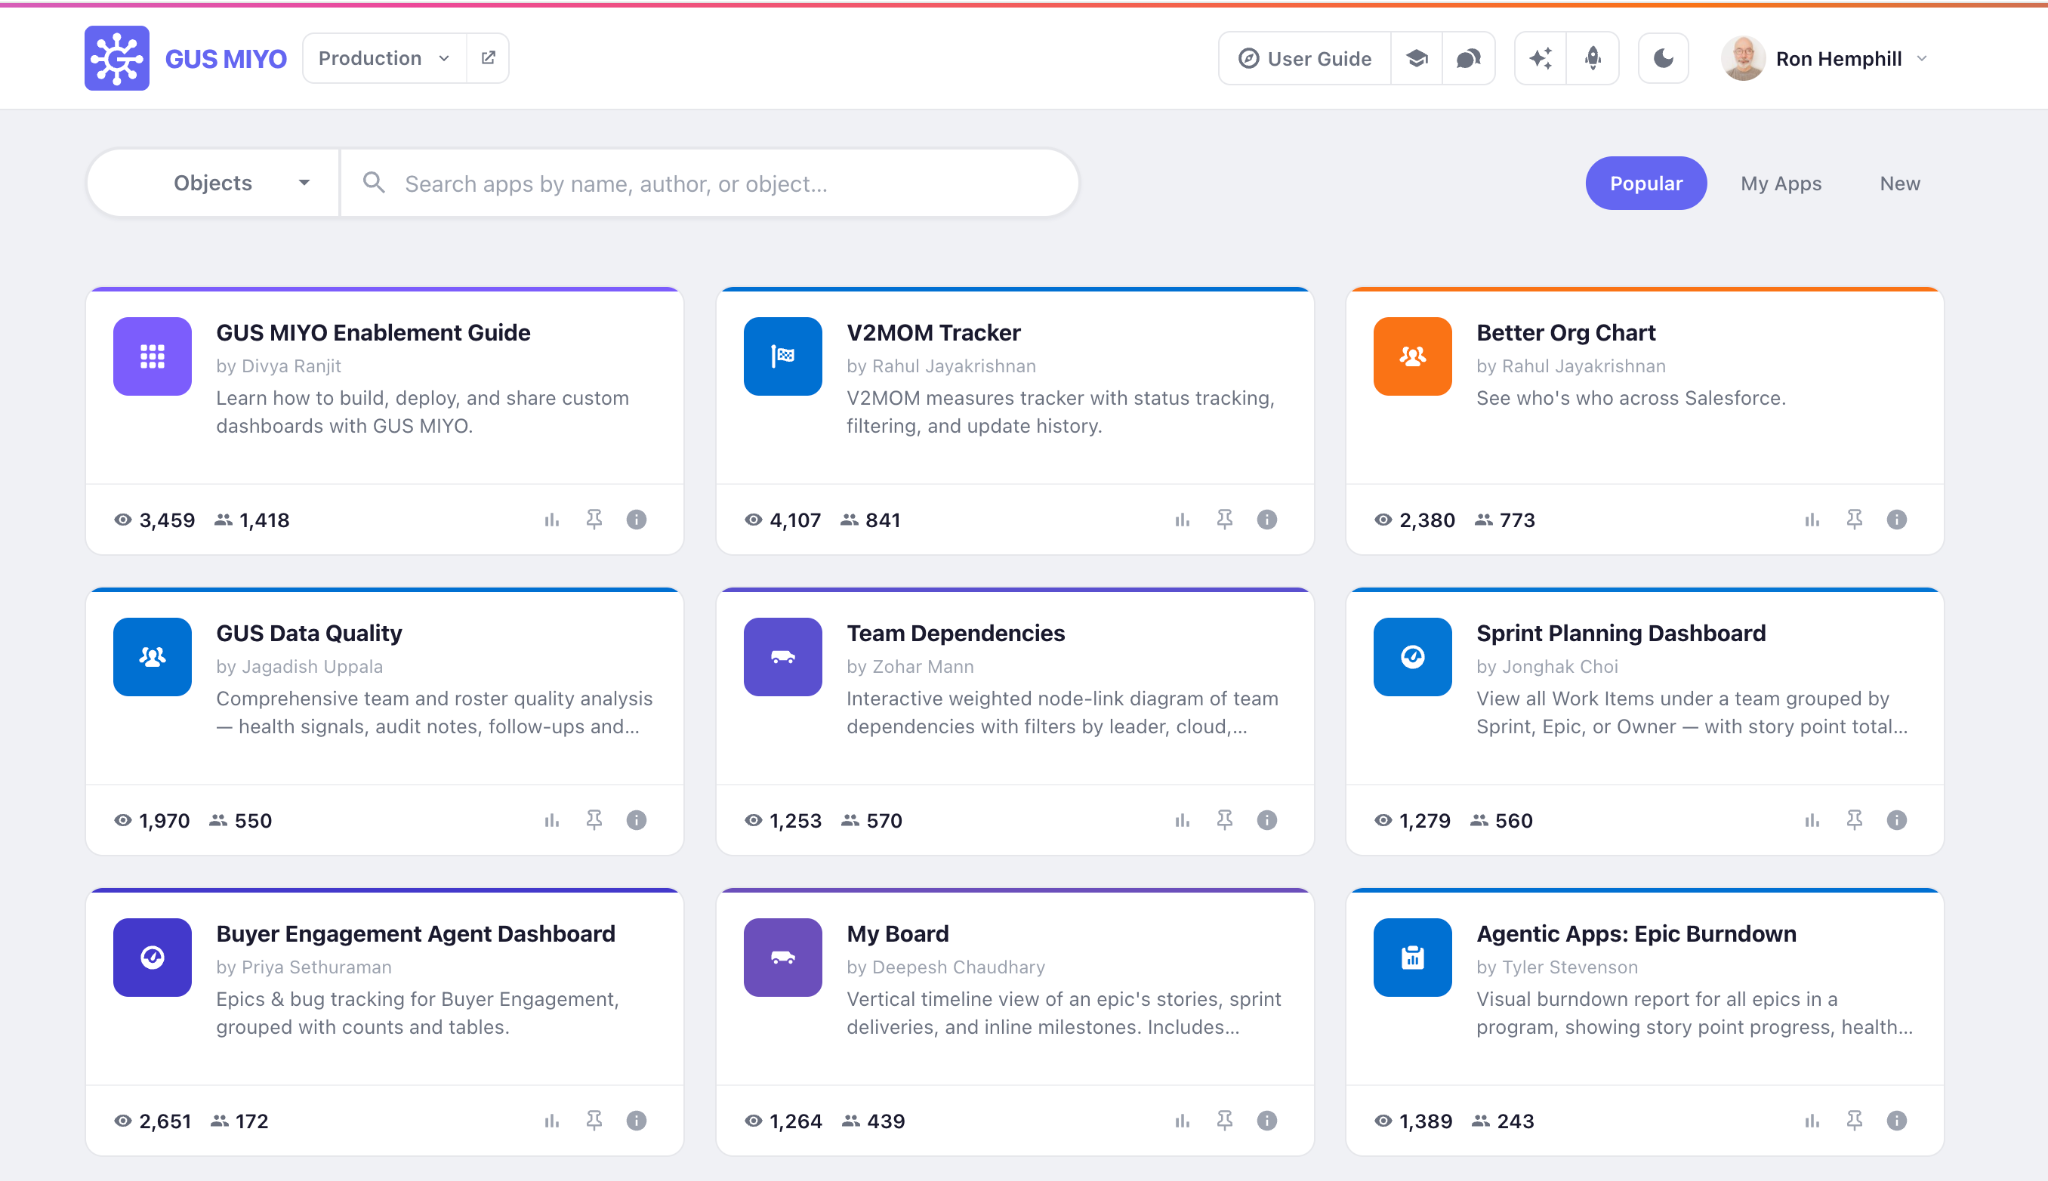The height and width of the screenshot is (1181, 2048).
Task: Pin the GUS MIYO Enablement Guide app
Action: pos(594,519)
